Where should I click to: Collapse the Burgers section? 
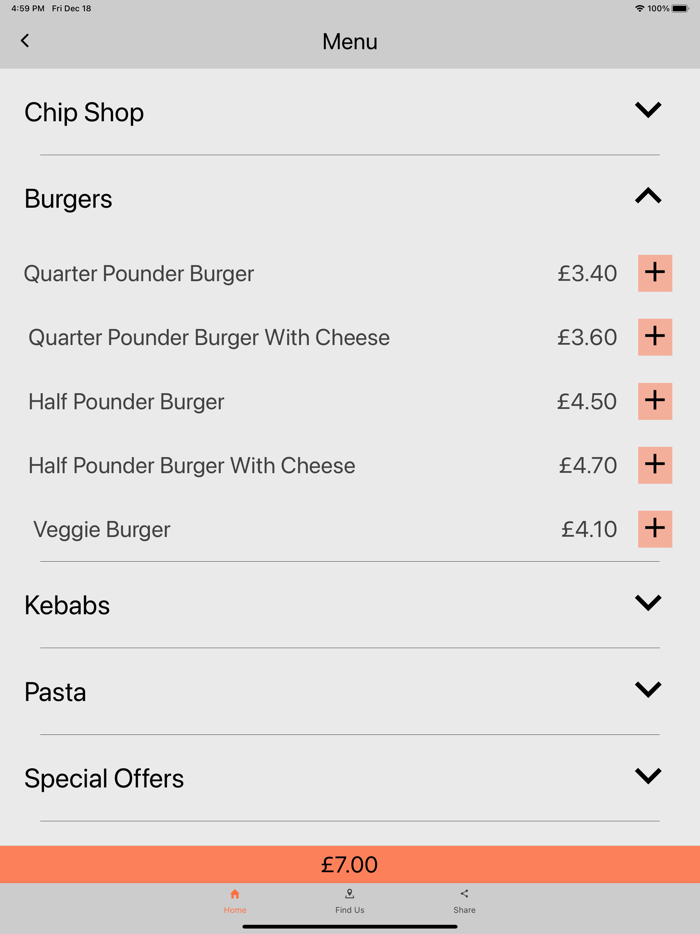pyautogui.click(x=647, y=196)
